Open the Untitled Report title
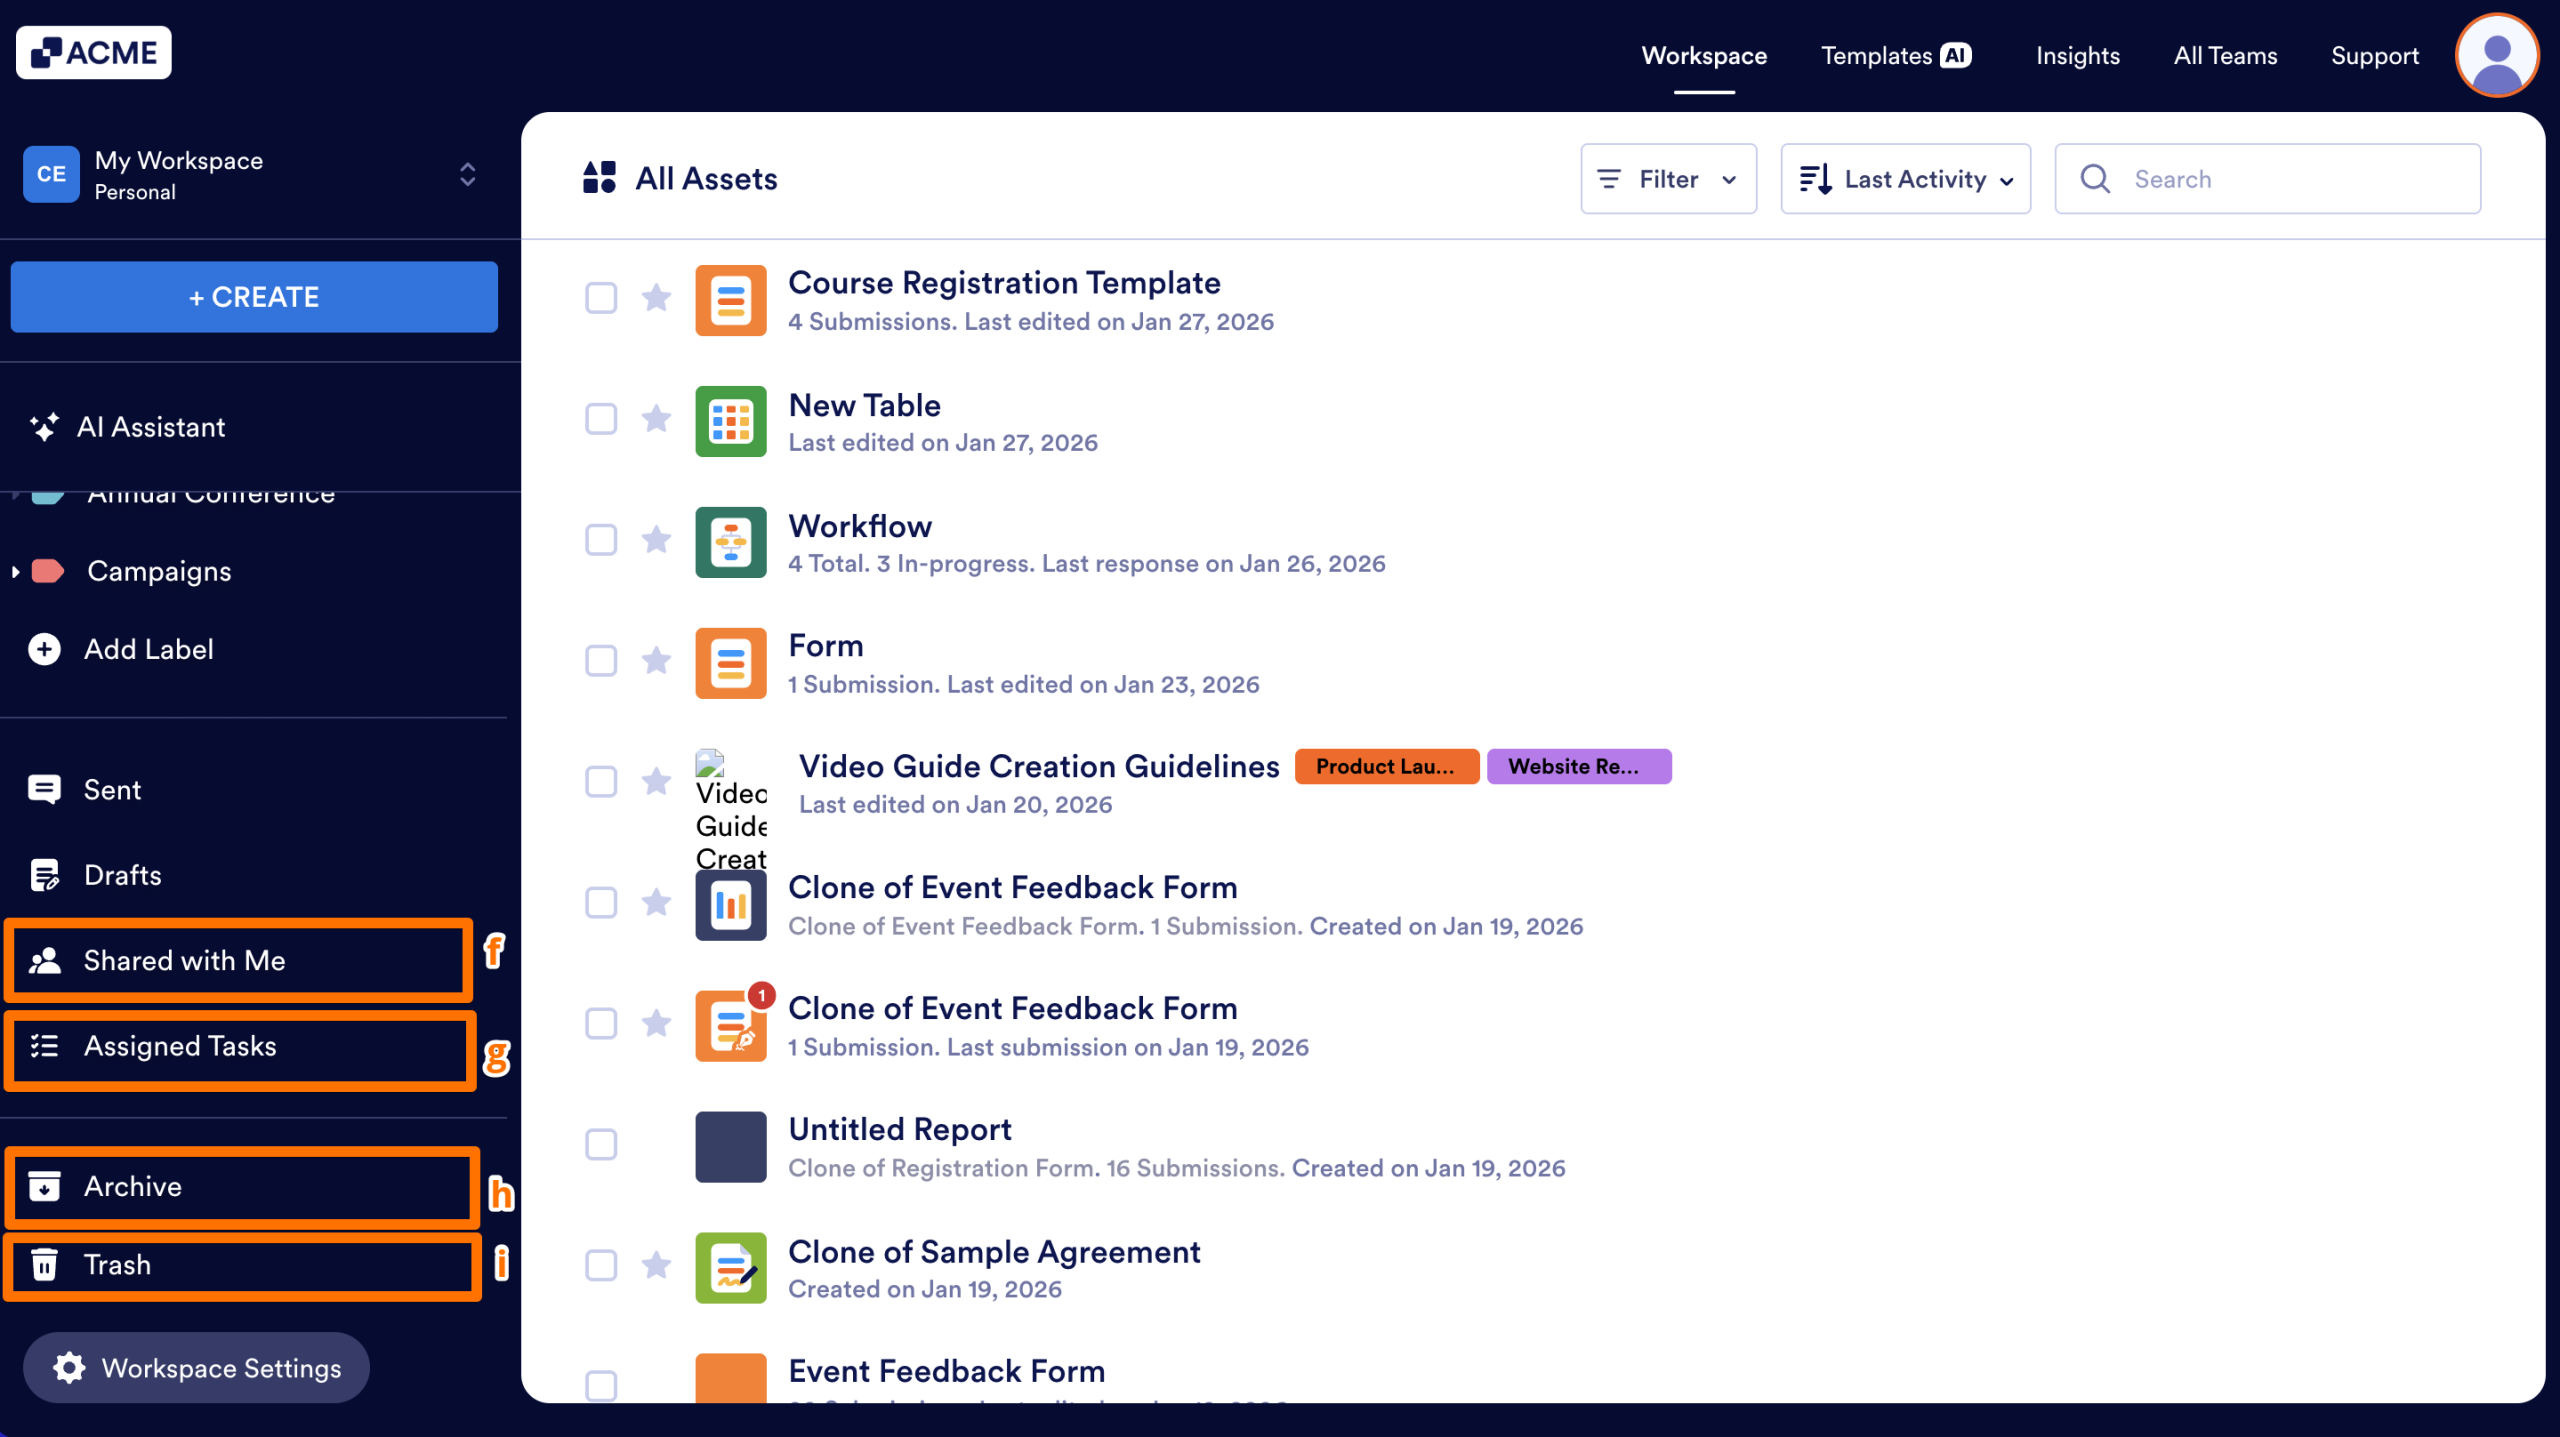Image resolution: width=2560 pixels, height=1437 pixels. coord(900,1129)
